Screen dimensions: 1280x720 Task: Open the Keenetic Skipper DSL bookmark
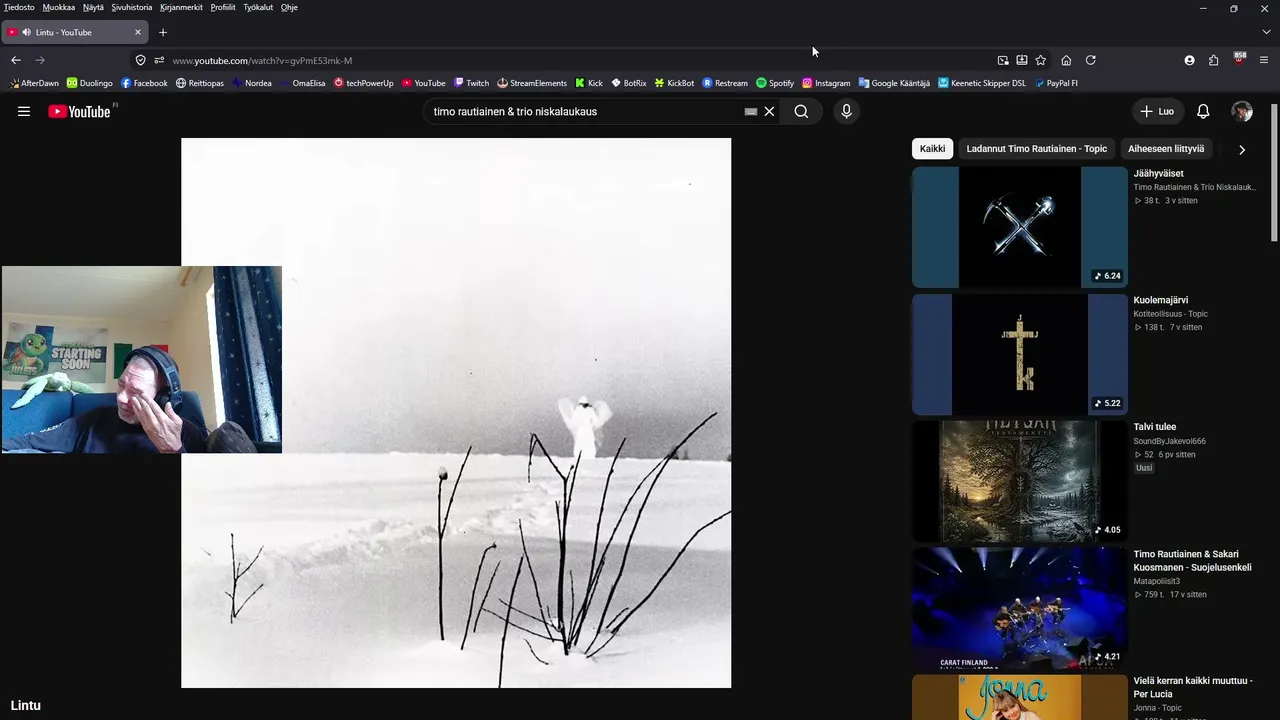point(982,83)
